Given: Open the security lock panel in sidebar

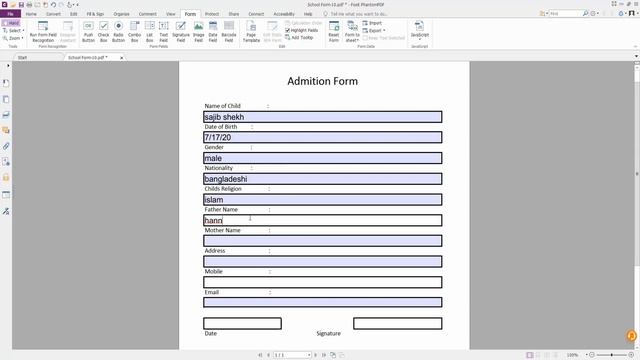Looking at the screenshot, I should point(6,178).
